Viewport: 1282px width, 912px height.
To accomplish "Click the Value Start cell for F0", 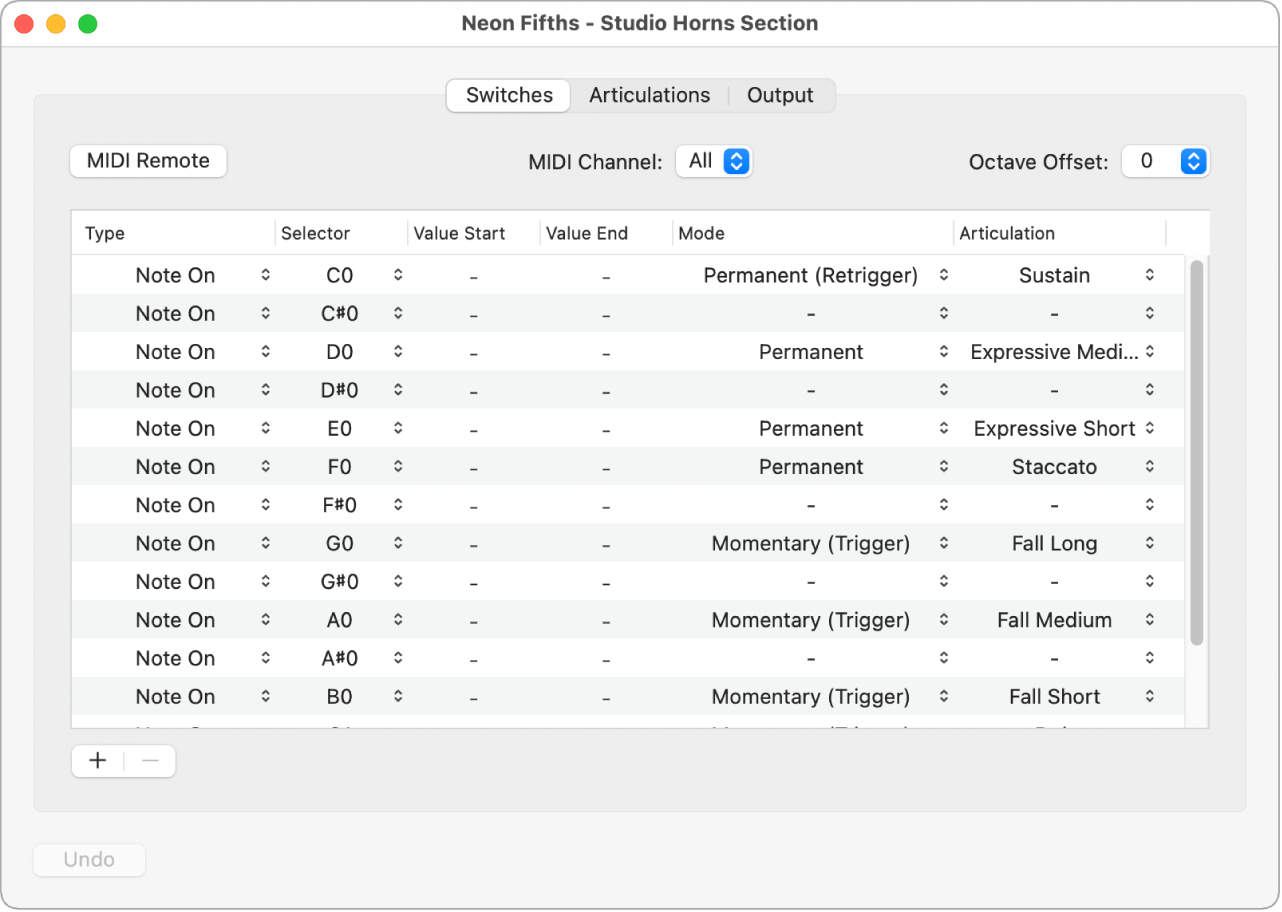I will [473, 467].
